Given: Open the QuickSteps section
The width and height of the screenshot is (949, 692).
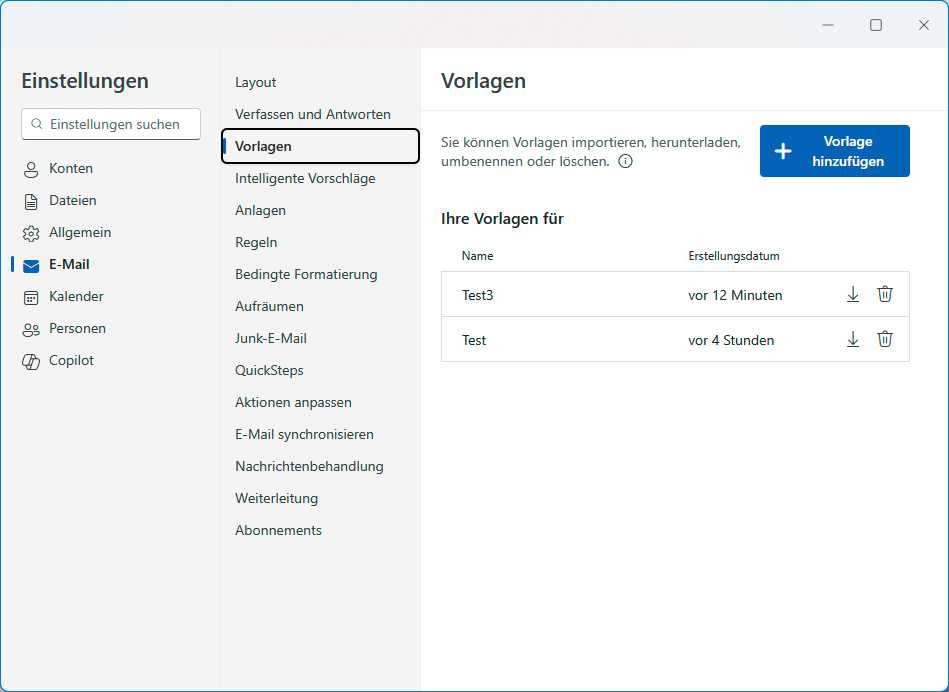Looking at the screenshot, I should (x=269, y=371).
